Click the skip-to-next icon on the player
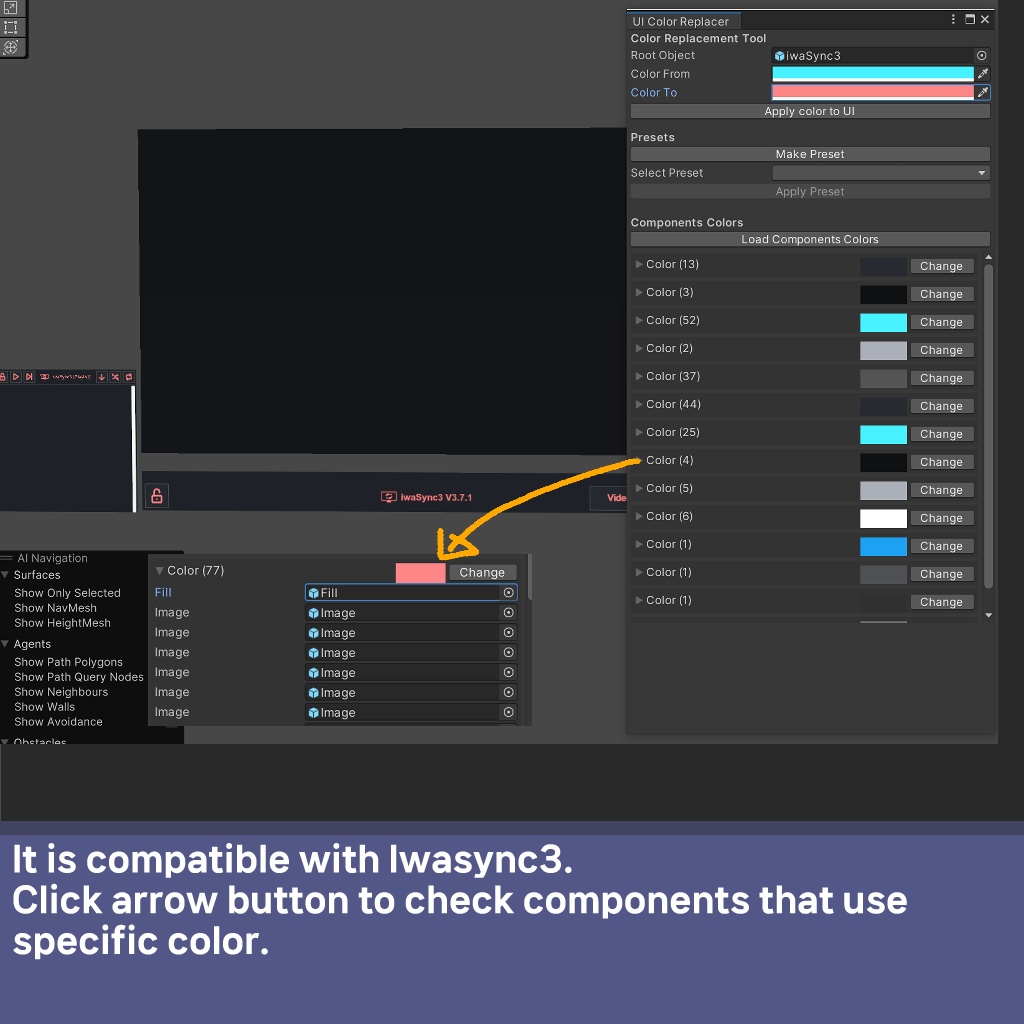 pos(29,377)
